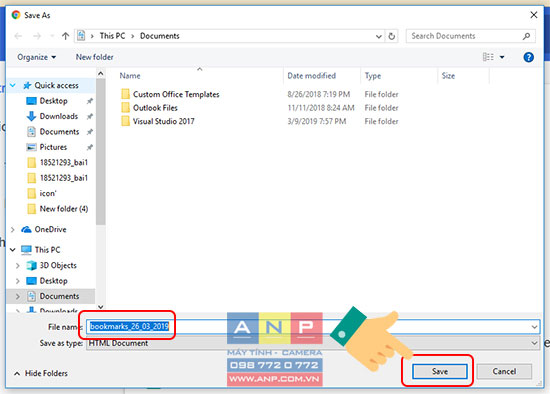Click the Outlook Files folder icon

click(125, 108)
